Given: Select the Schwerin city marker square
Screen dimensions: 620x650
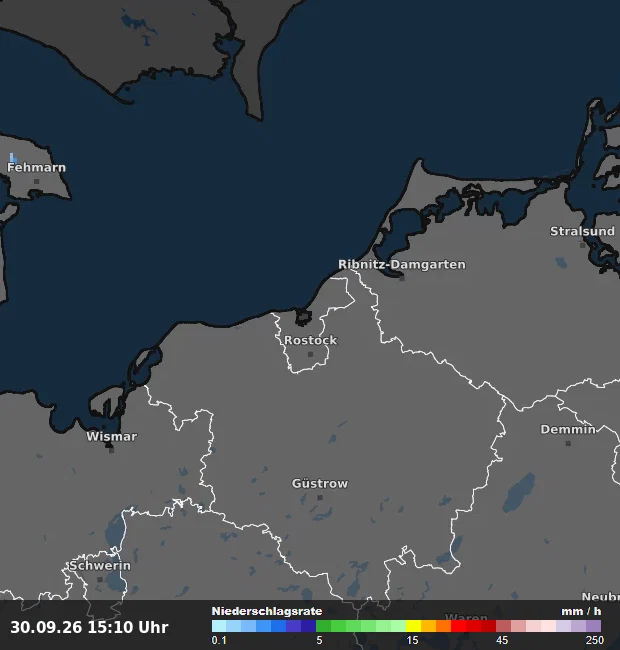Looking at the screenshot, I should coord(100,579).
